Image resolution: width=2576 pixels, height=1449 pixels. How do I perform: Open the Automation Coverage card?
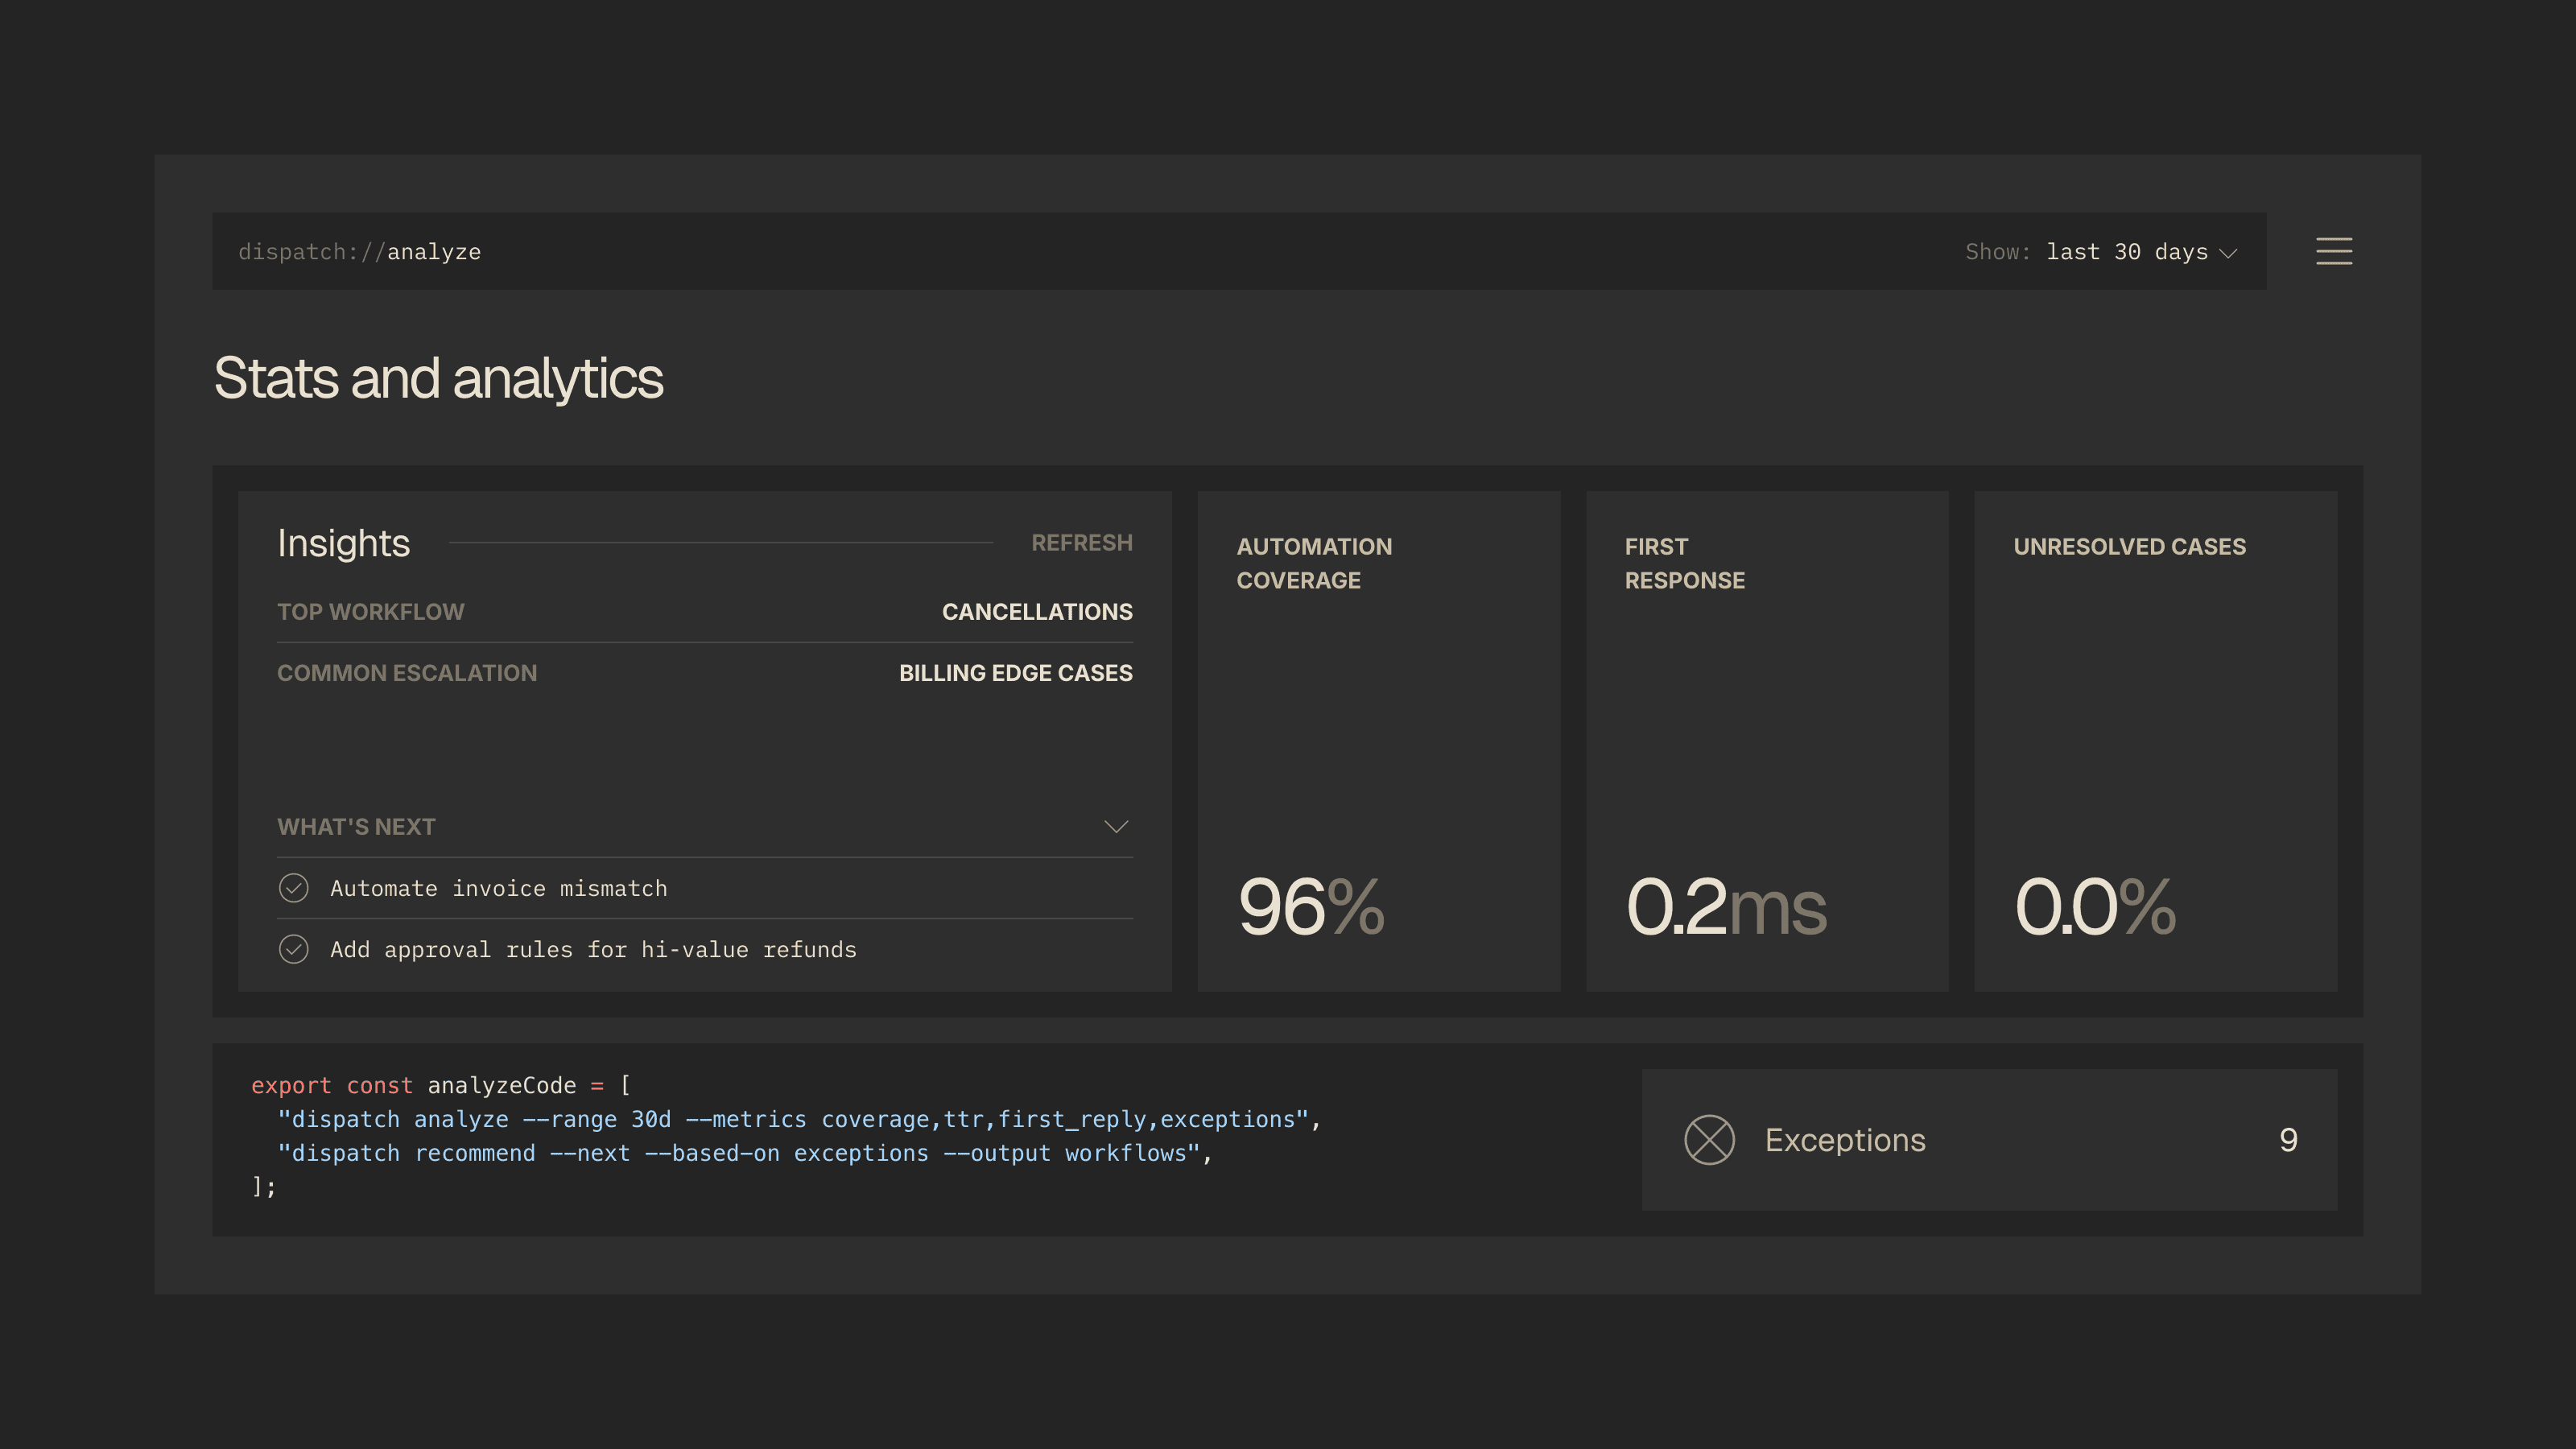click(x=1378, y=740)
